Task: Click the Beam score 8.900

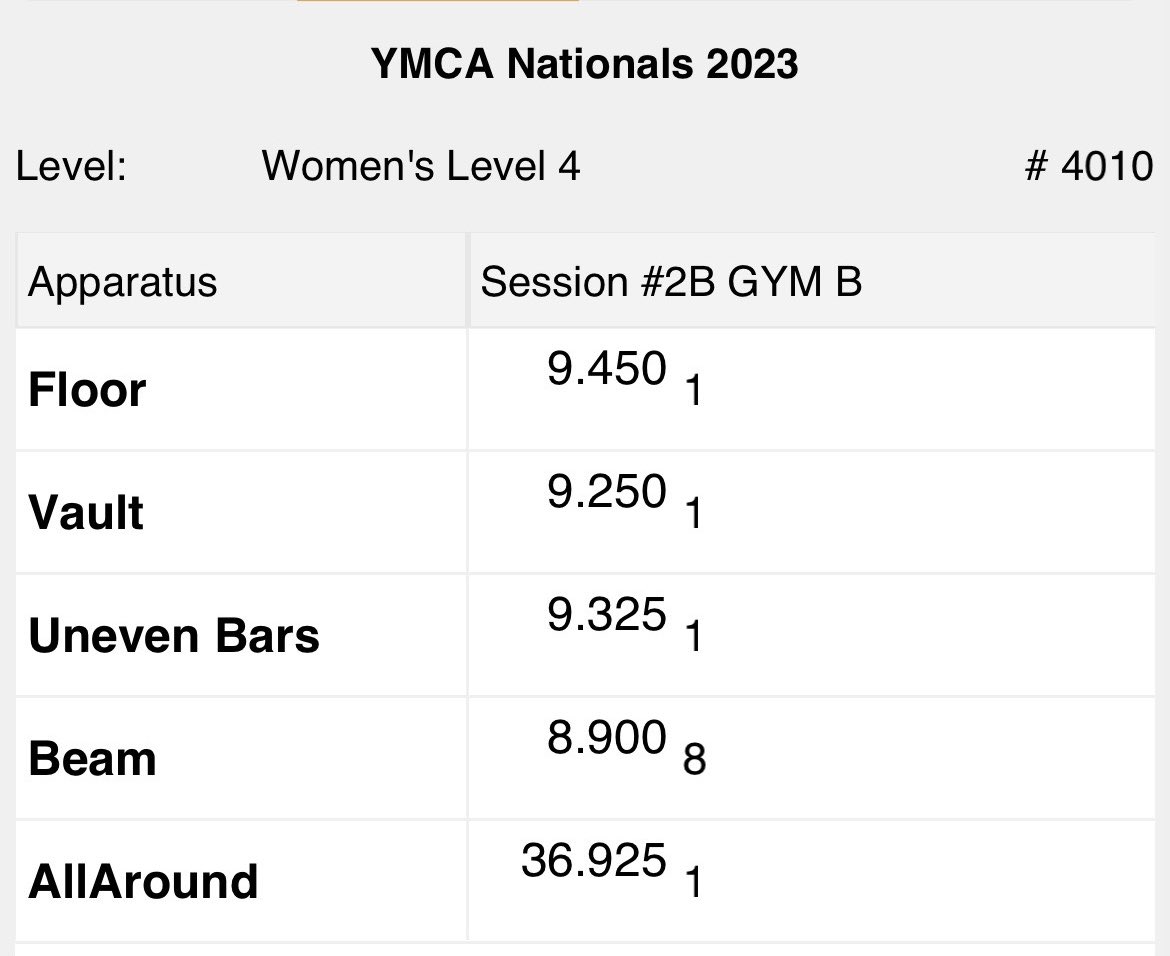Action: (607, 737)
